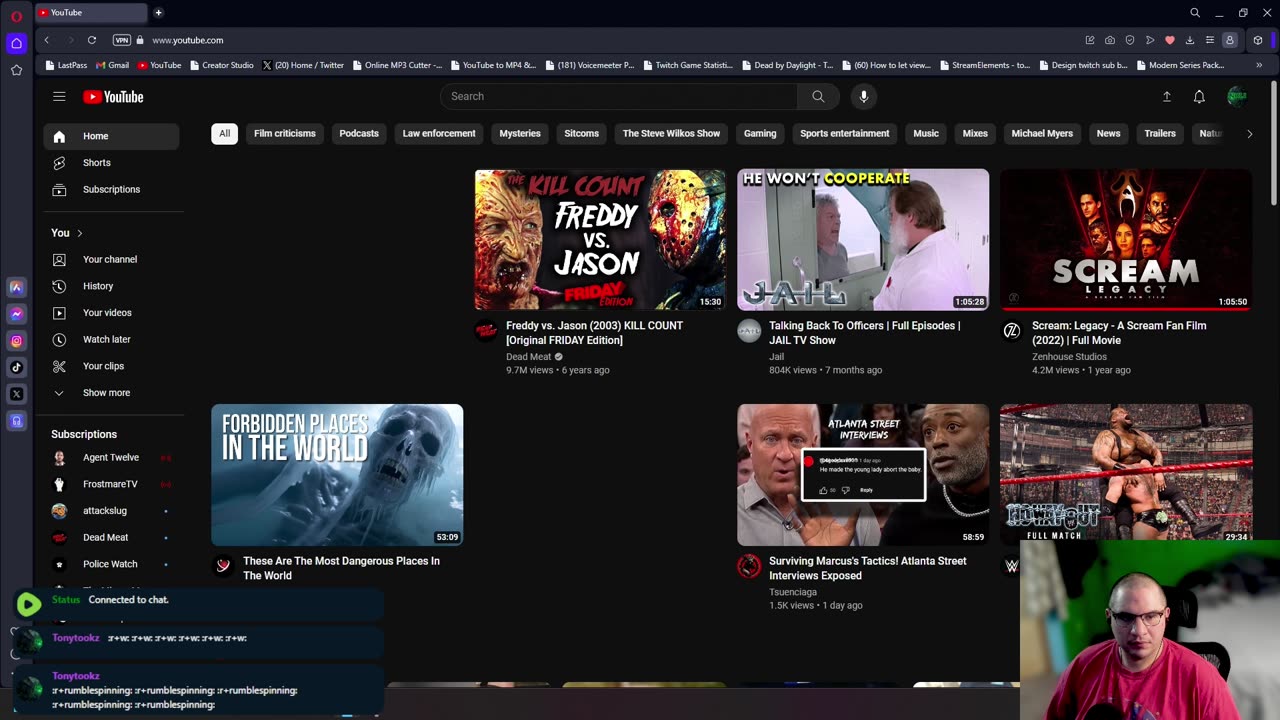The height and width of the screenshot is (720, 1280).
Task: Open Opera privacy protection shield
Action: coord(1130,40)
